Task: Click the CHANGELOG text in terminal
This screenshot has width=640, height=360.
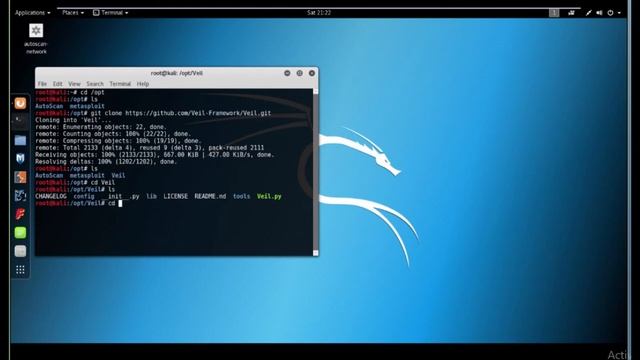Action: [51, 196]
